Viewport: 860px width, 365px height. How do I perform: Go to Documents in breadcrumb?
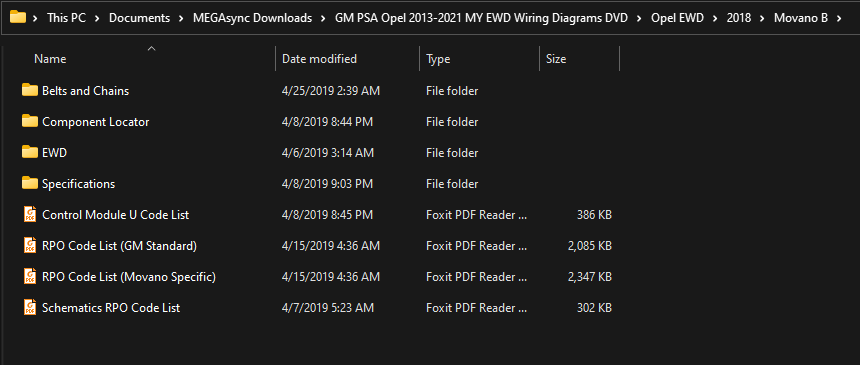(139, 18)
